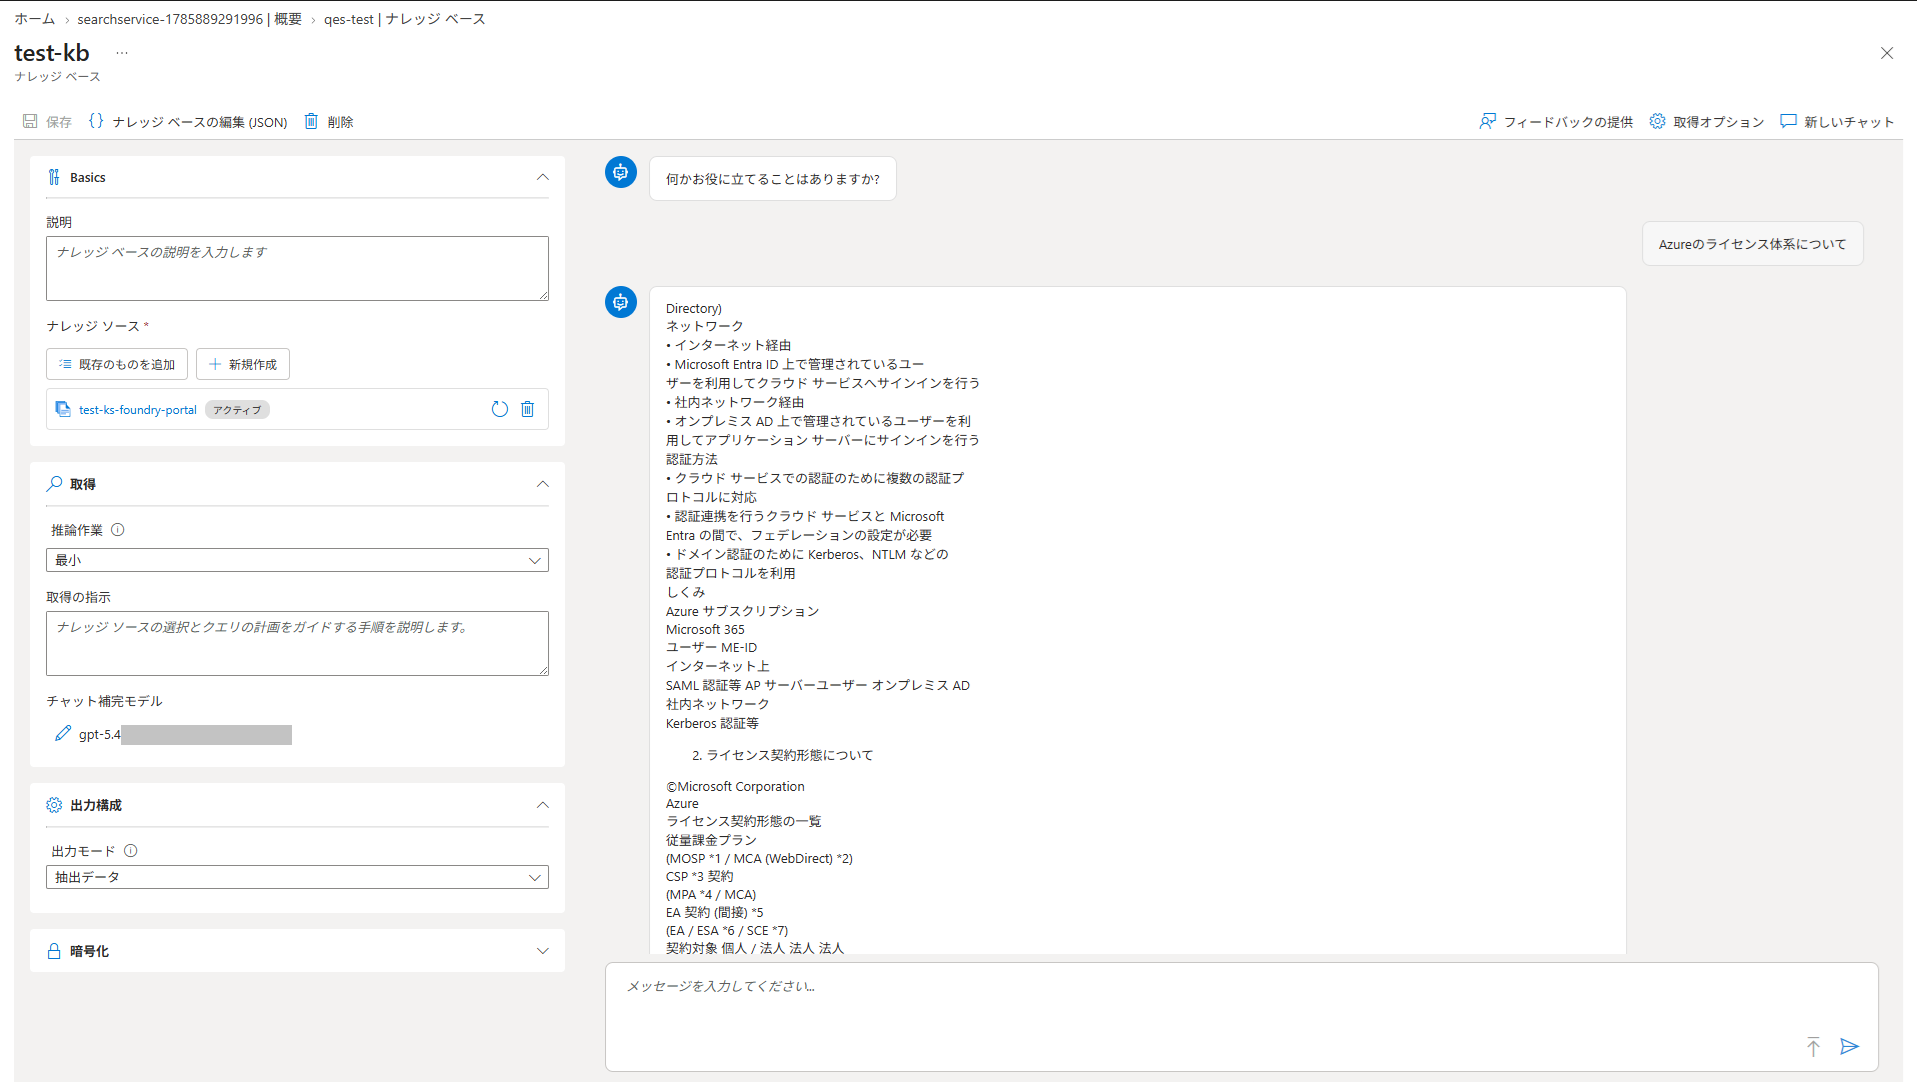Screen dimensions: 1920x1082
Task: Open the ellipsis menu beside test-kb
Action: click(122, 53)
